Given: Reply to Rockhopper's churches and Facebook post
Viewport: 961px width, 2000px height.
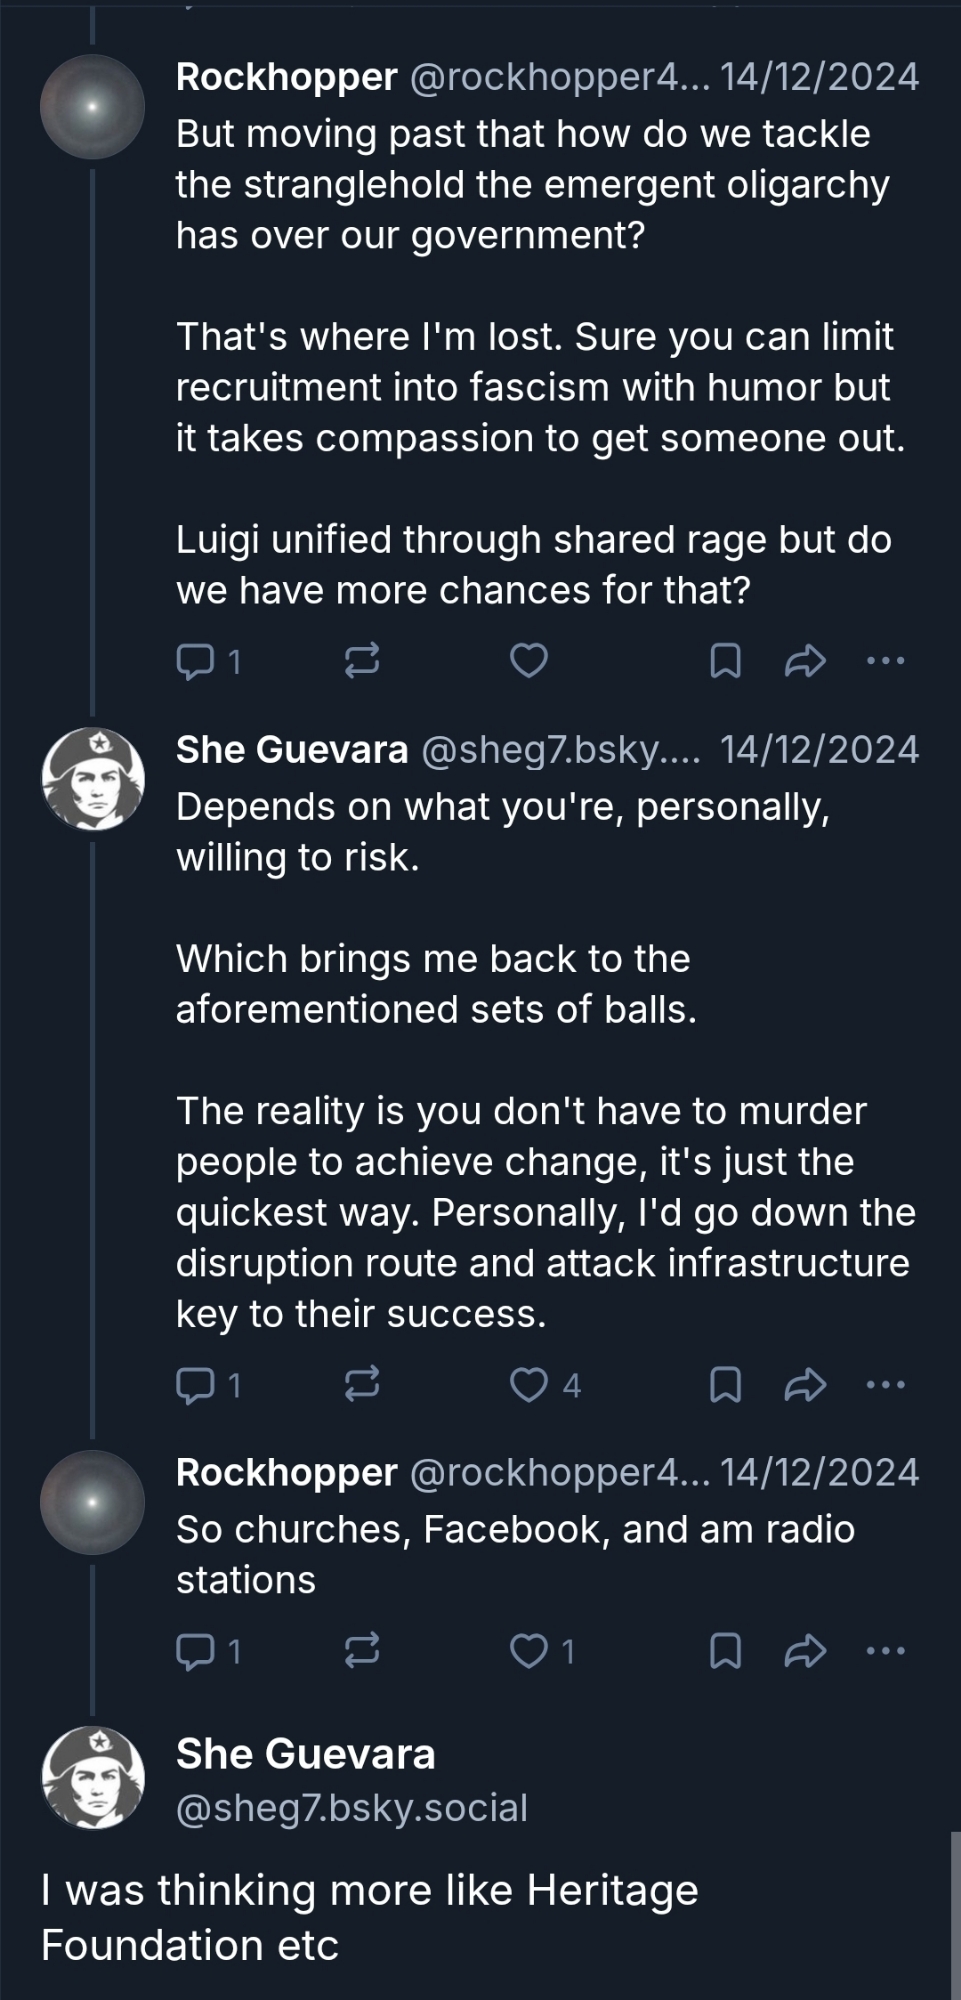Looking at the screenshot, I should coord(194,1651).
